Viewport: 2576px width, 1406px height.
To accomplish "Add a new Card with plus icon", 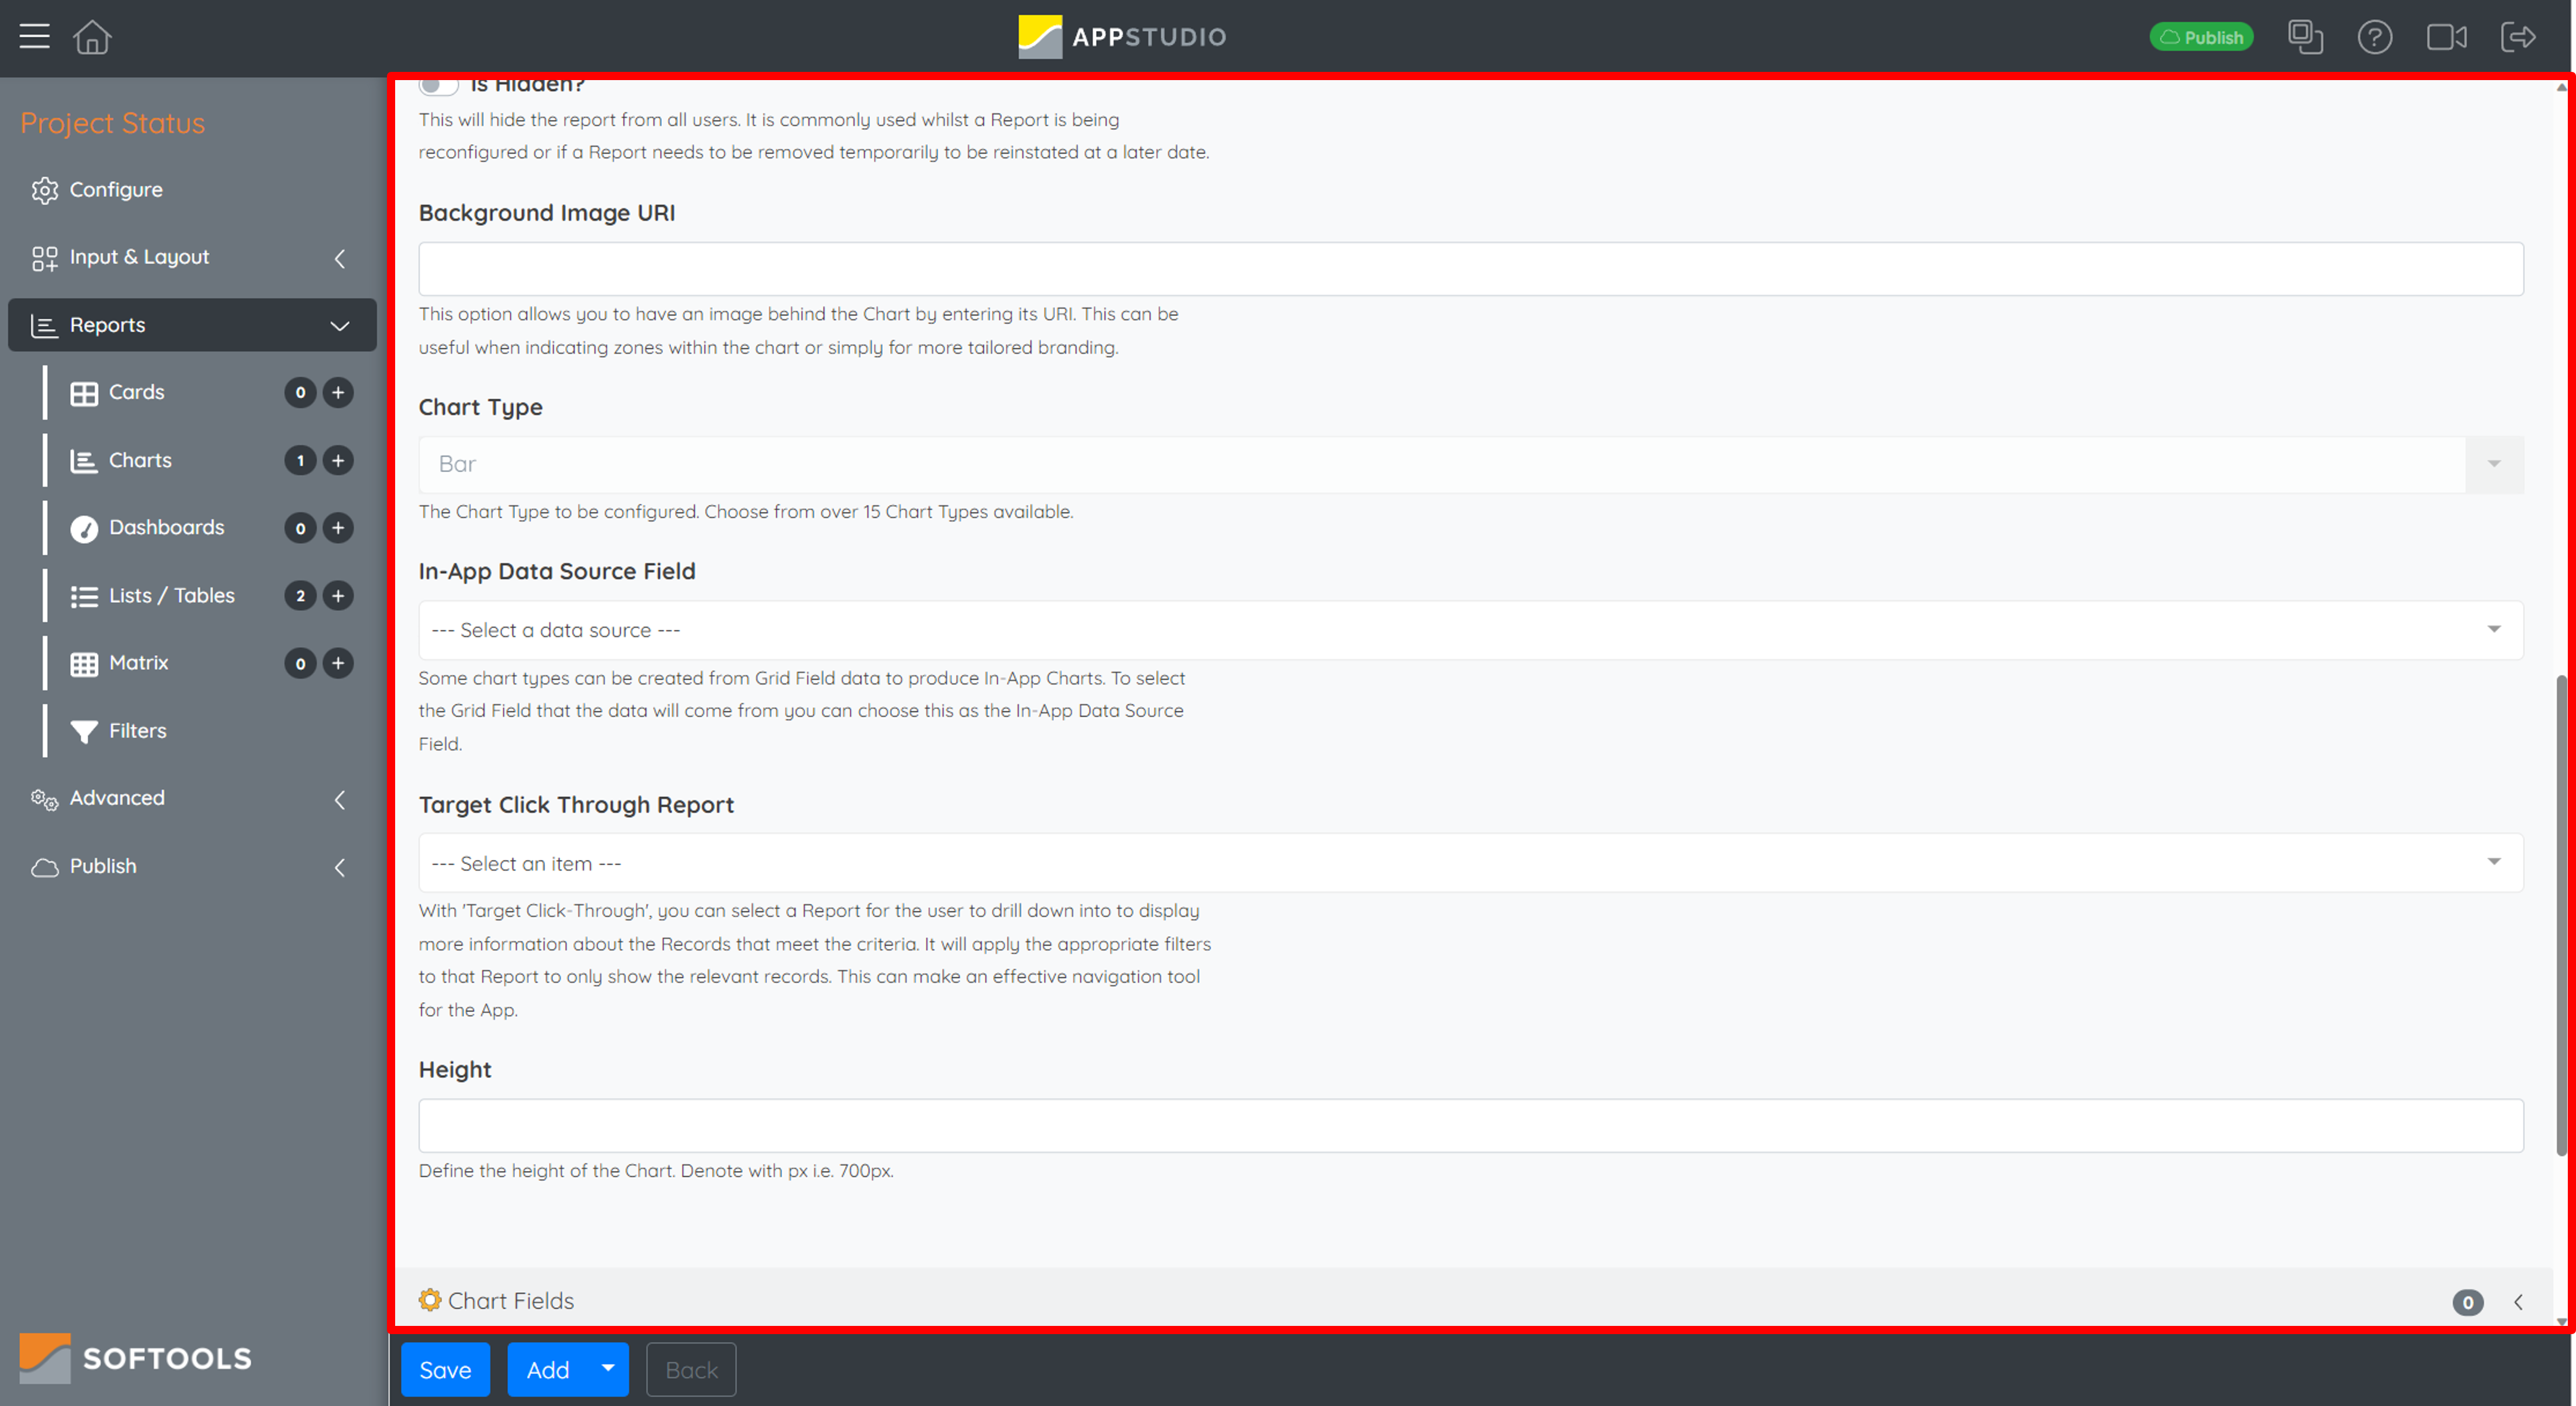I will 338,393.
